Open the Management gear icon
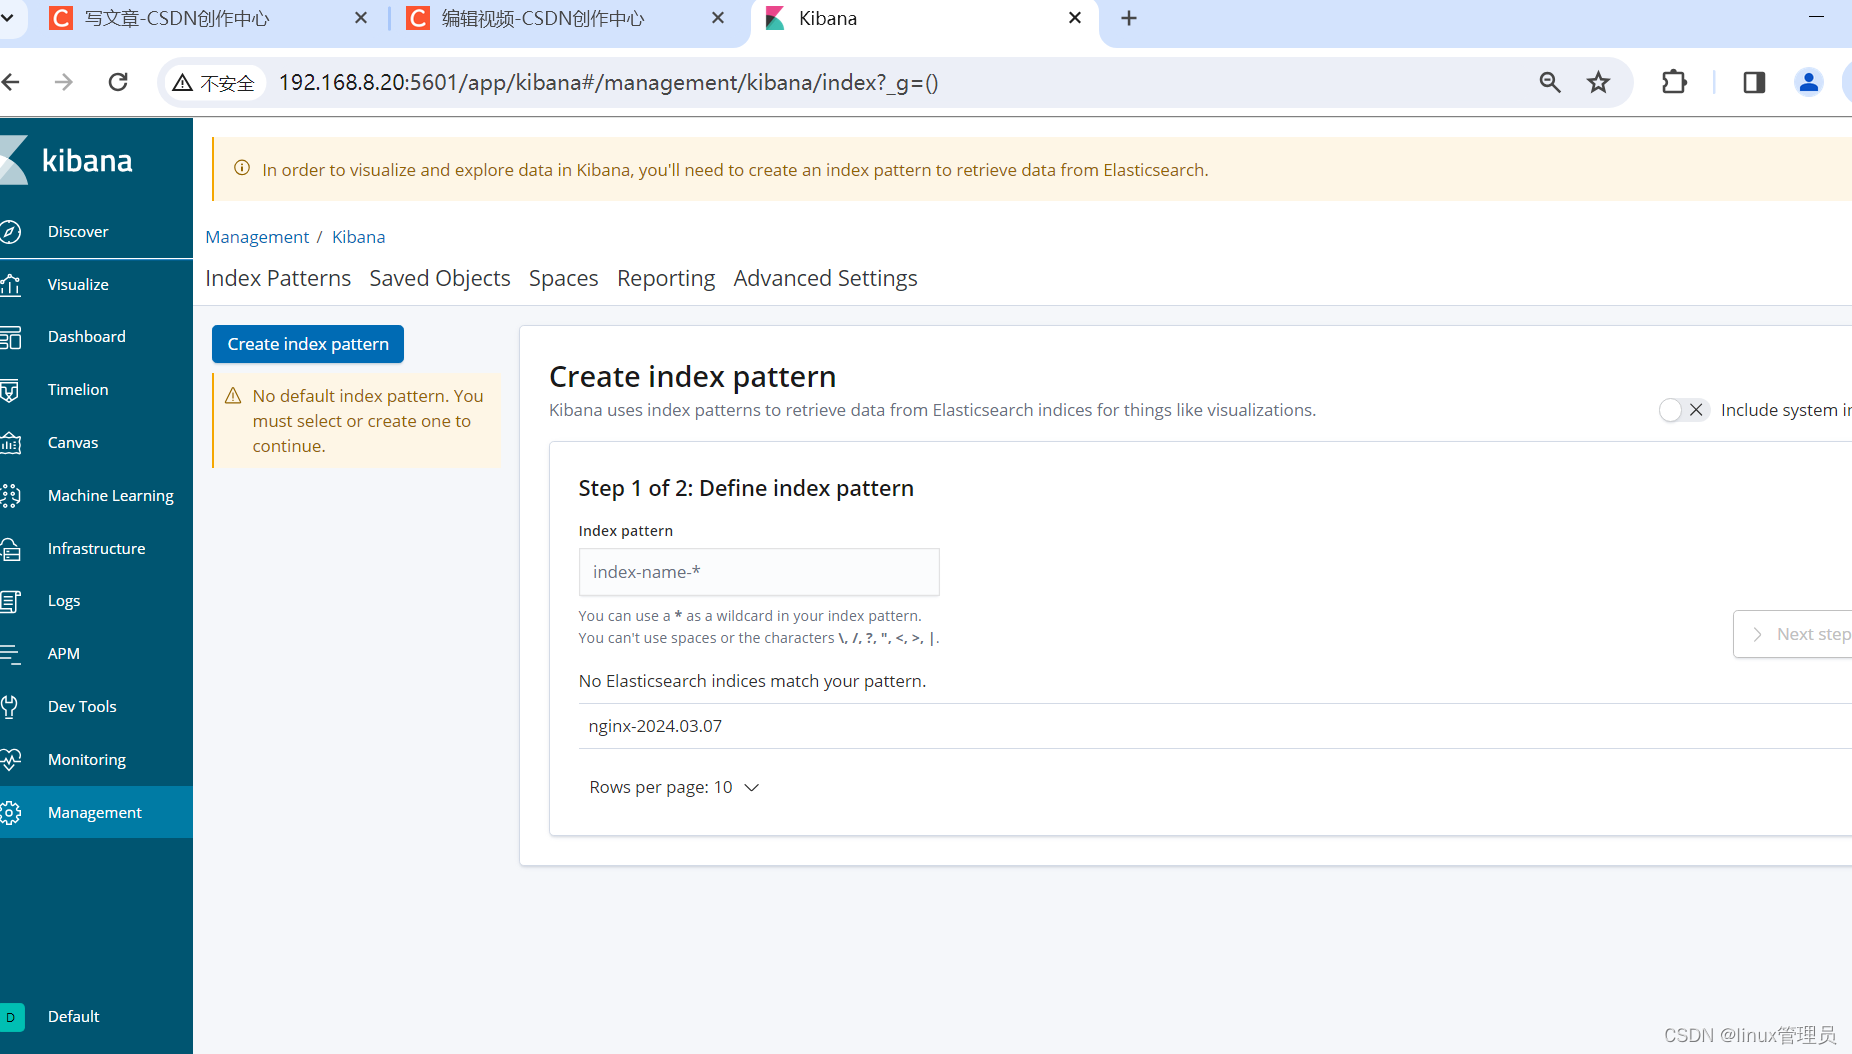Screen dimensions: 1852x1054 click(10, 813)
